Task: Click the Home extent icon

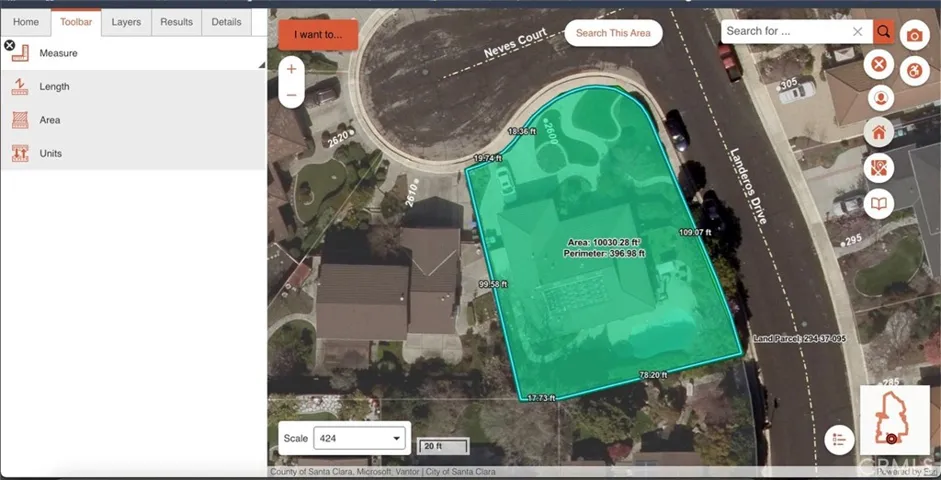Action: tap(879, 133)
